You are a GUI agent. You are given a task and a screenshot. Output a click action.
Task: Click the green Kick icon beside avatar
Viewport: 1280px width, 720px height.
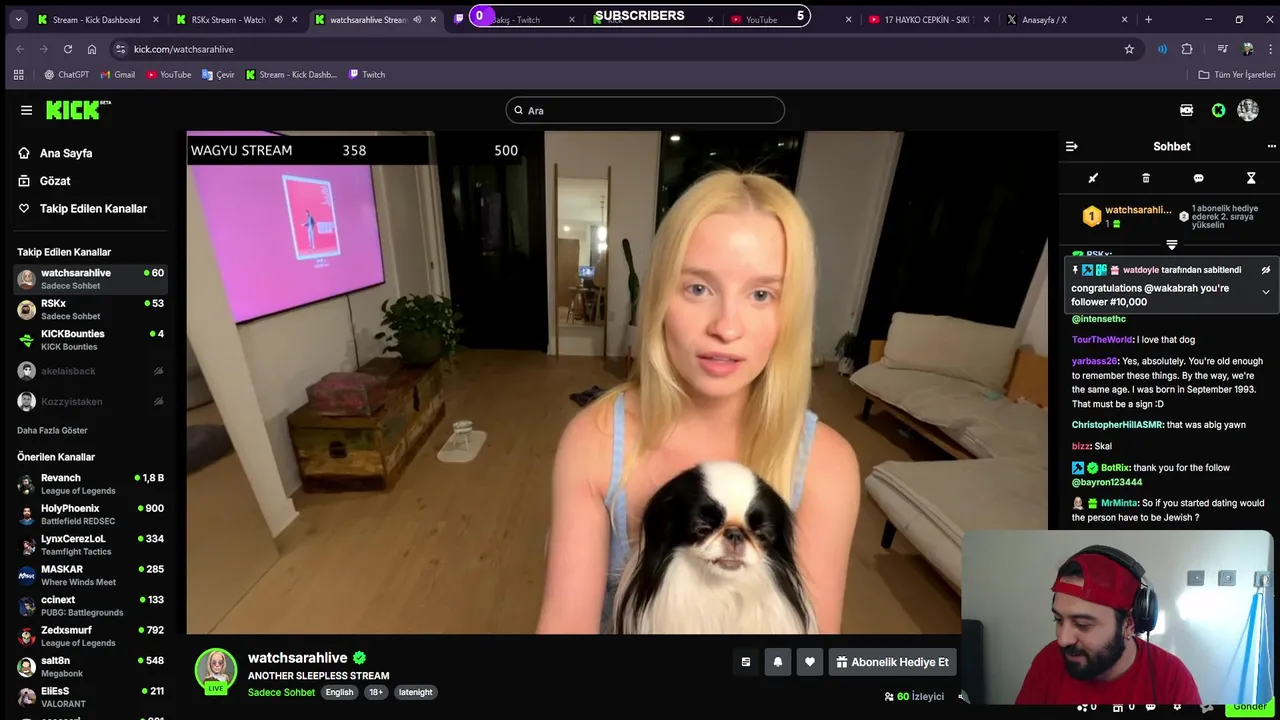click(x=1218, y=110)
